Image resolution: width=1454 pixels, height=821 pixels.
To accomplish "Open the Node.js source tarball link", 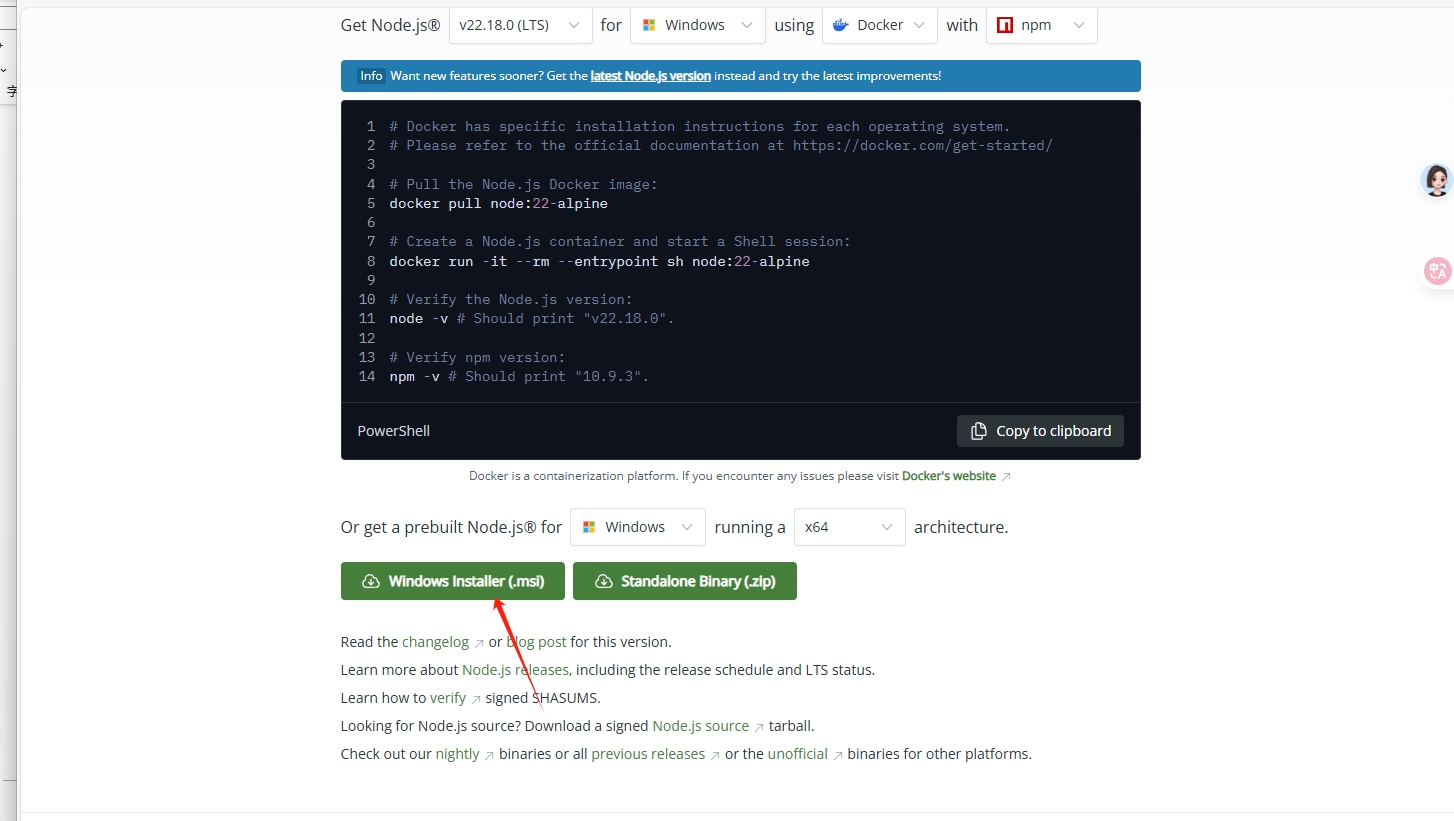I will [x=700, y=726].
